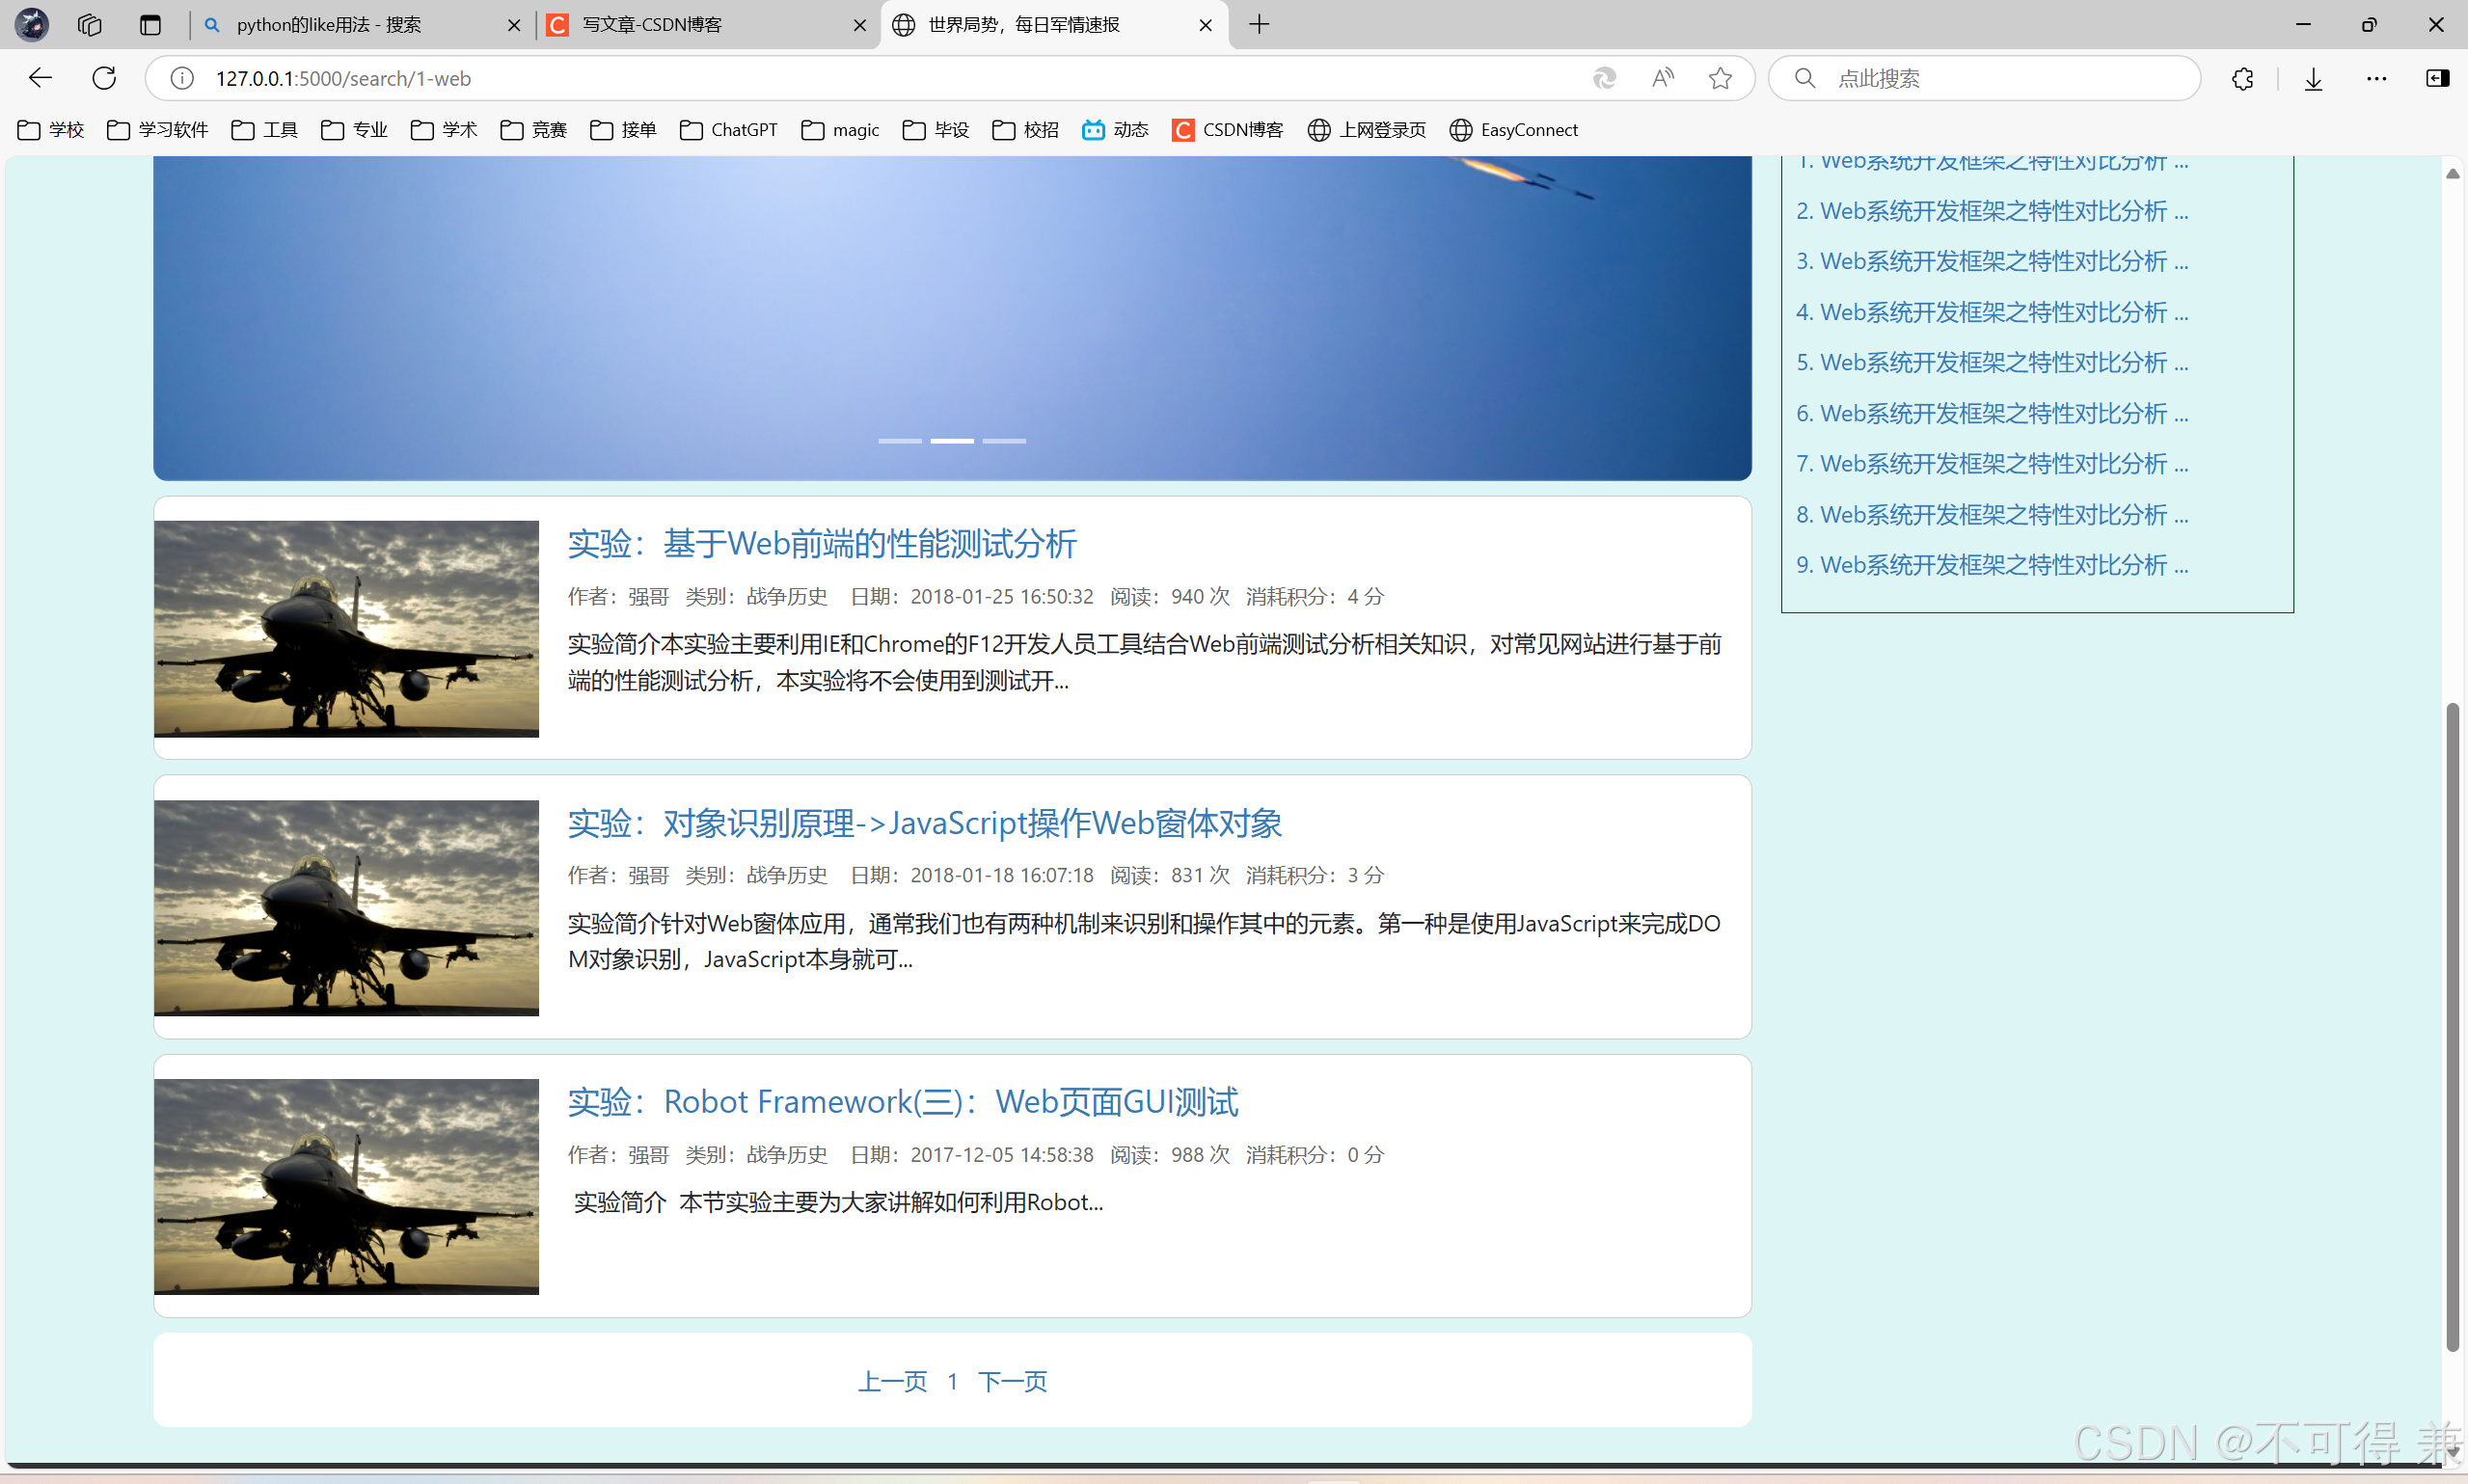Open article Robot Framework(三)：Web页面GUI测试

click(x=902, y=1102)
